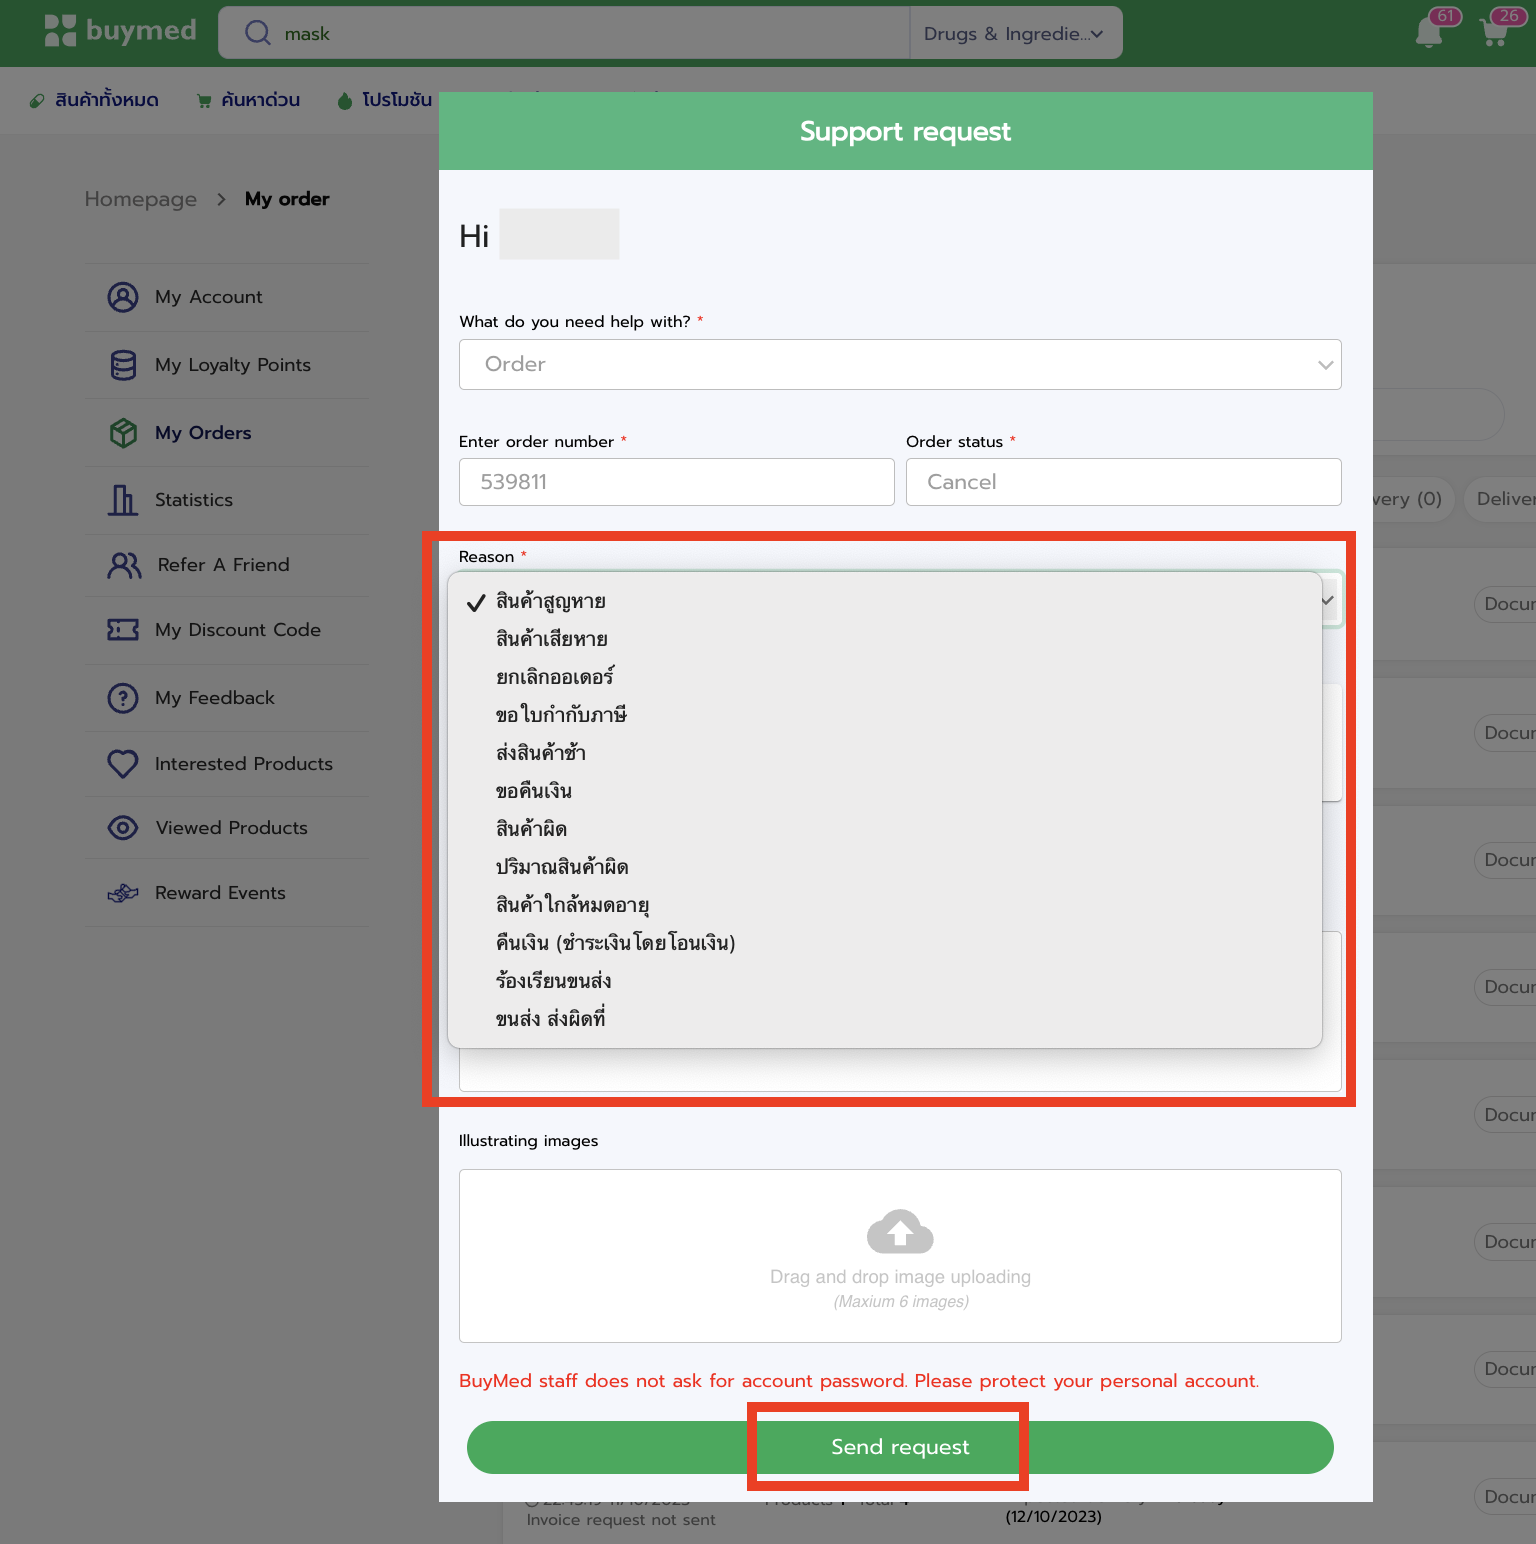Open the 'What do you need help with' dropdown
1536x1544 pixels.
(900, 364)
